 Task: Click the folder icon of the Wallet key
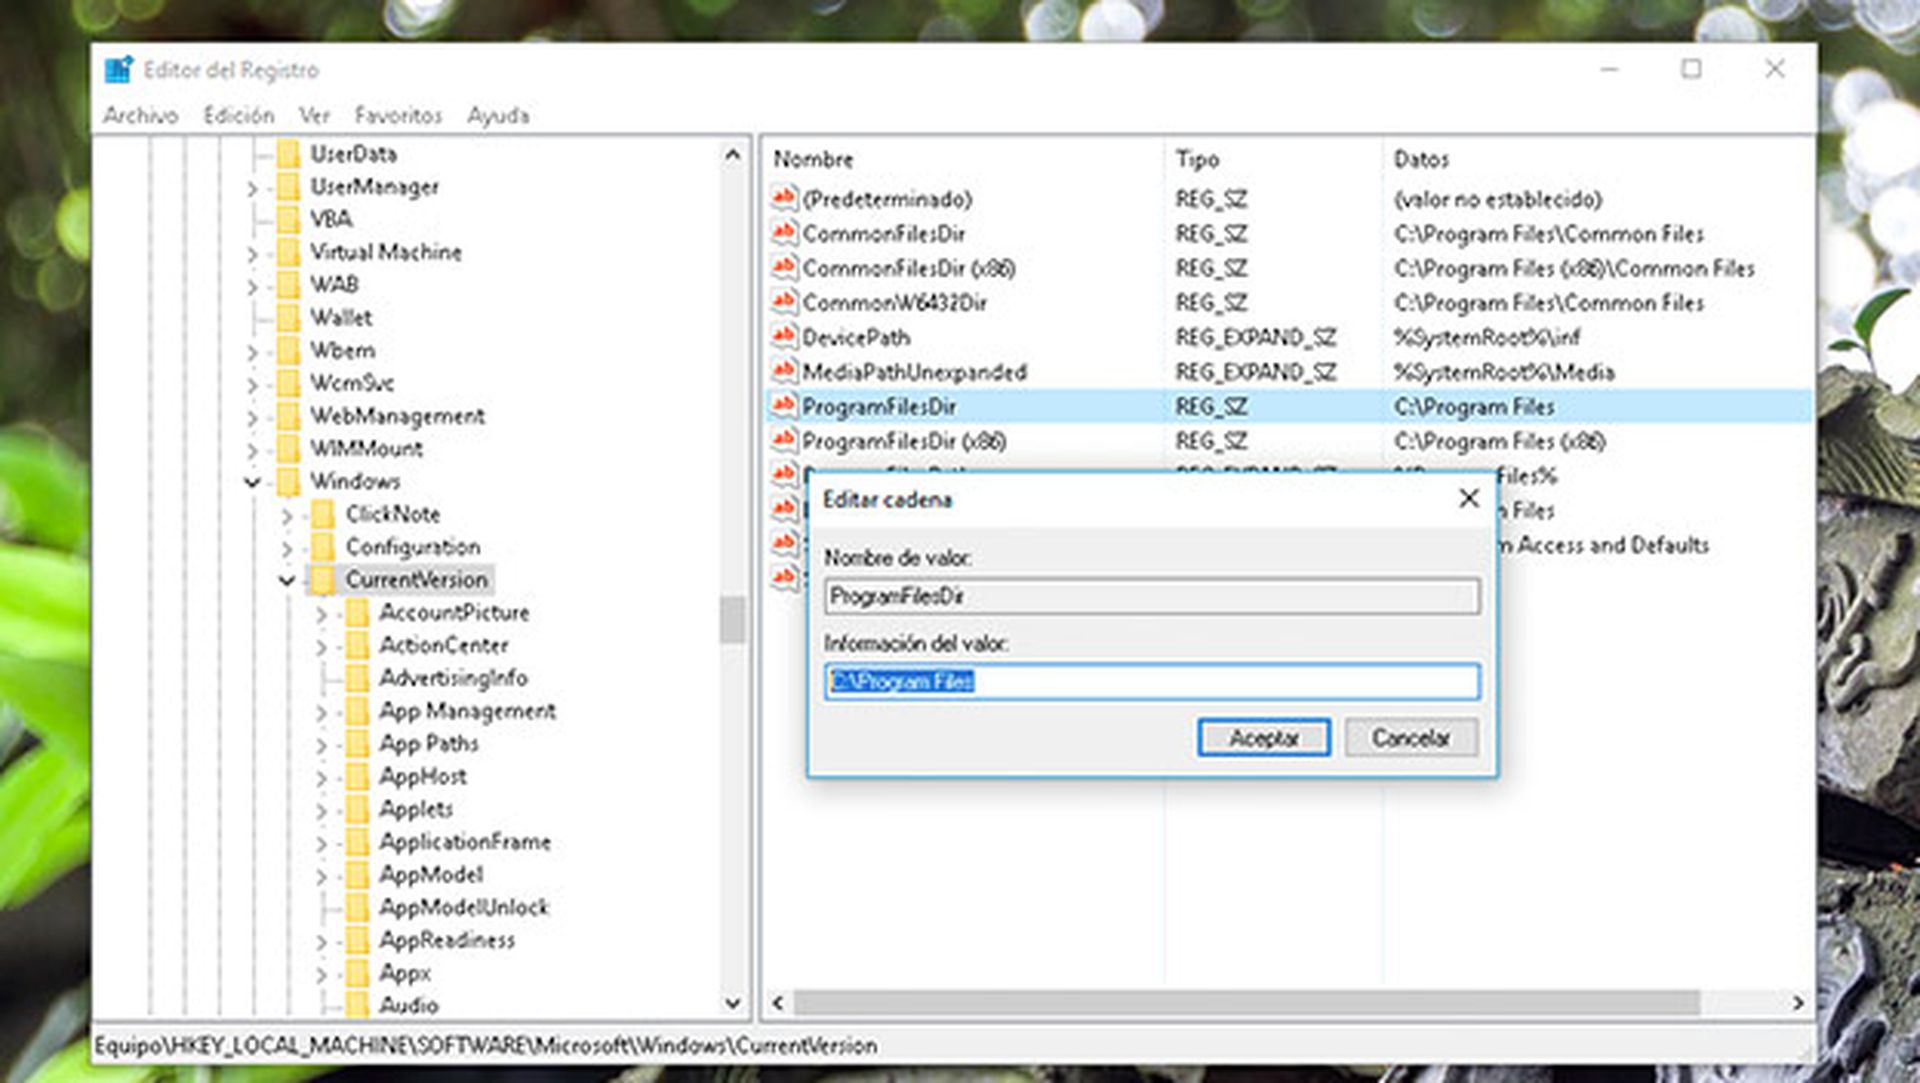289,318
